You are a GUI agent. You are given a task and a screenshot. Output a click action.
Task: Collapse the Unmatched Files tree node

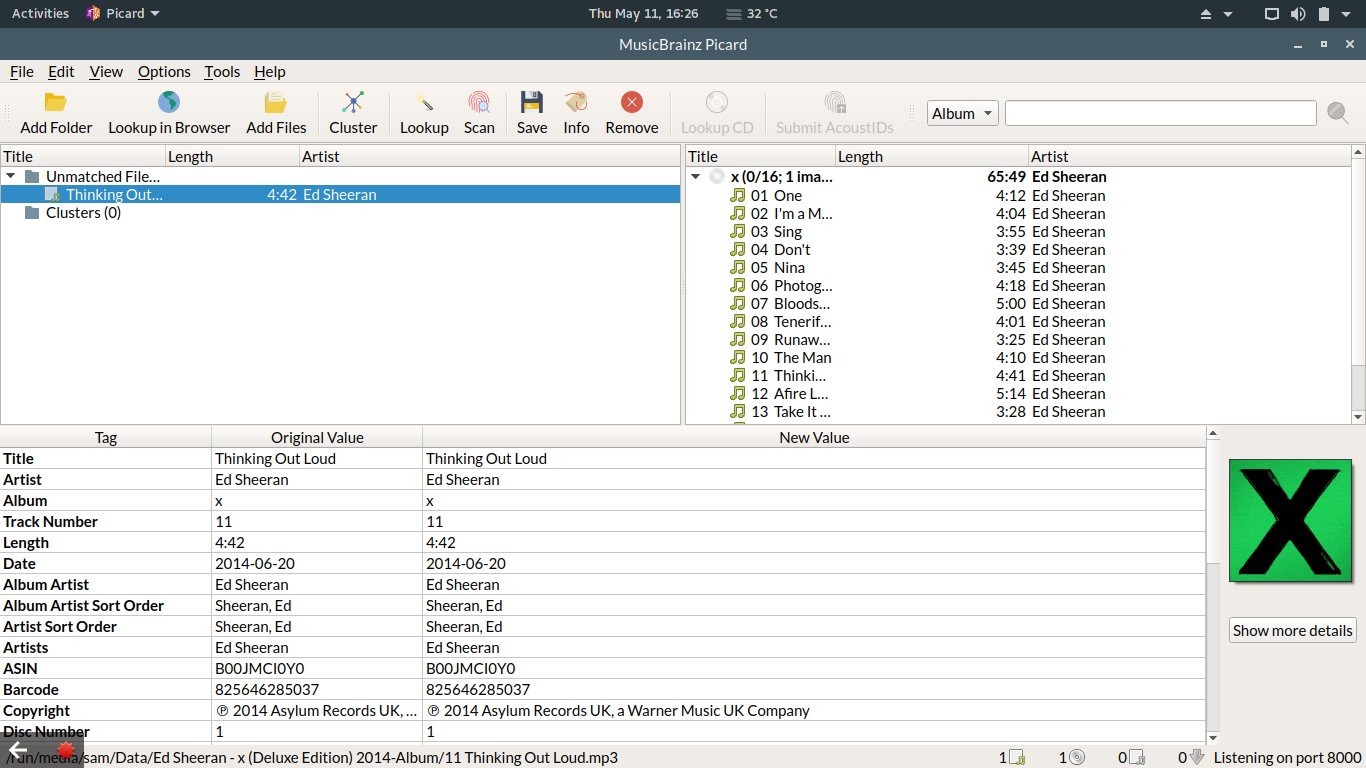click(11, 177)
